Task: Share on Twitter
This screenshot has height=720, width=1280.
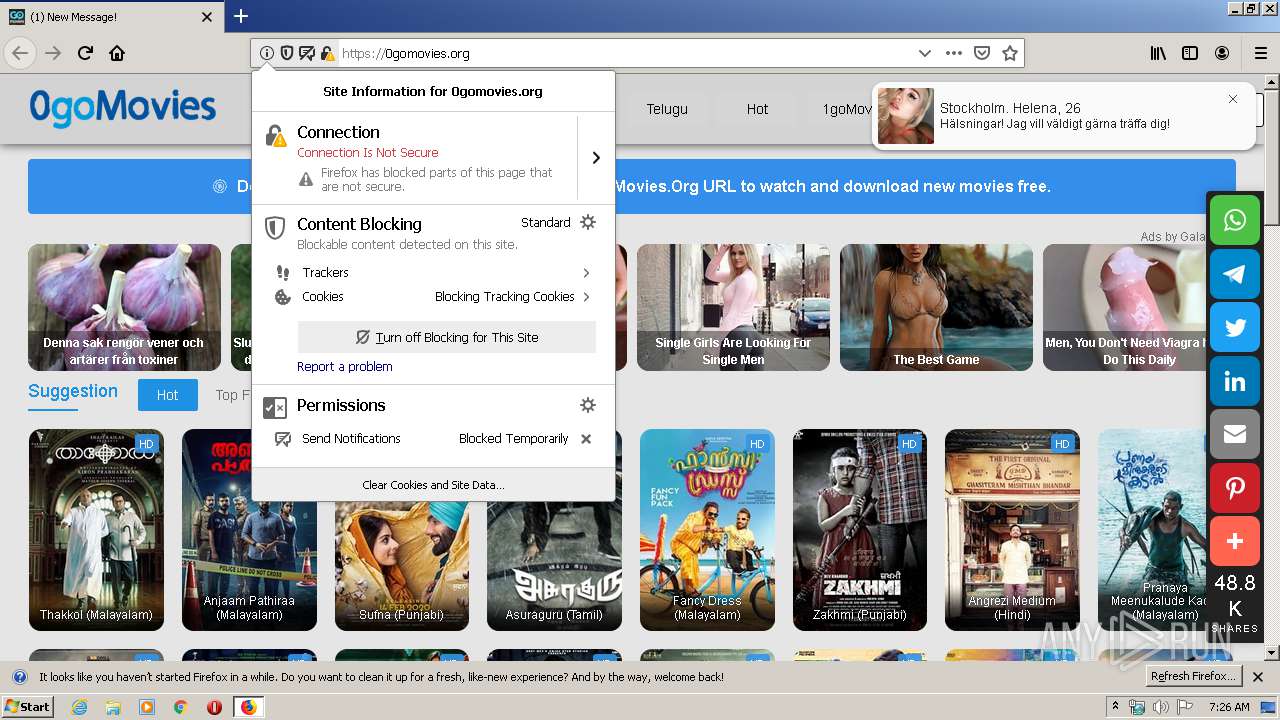Action: pos(1235,327)
